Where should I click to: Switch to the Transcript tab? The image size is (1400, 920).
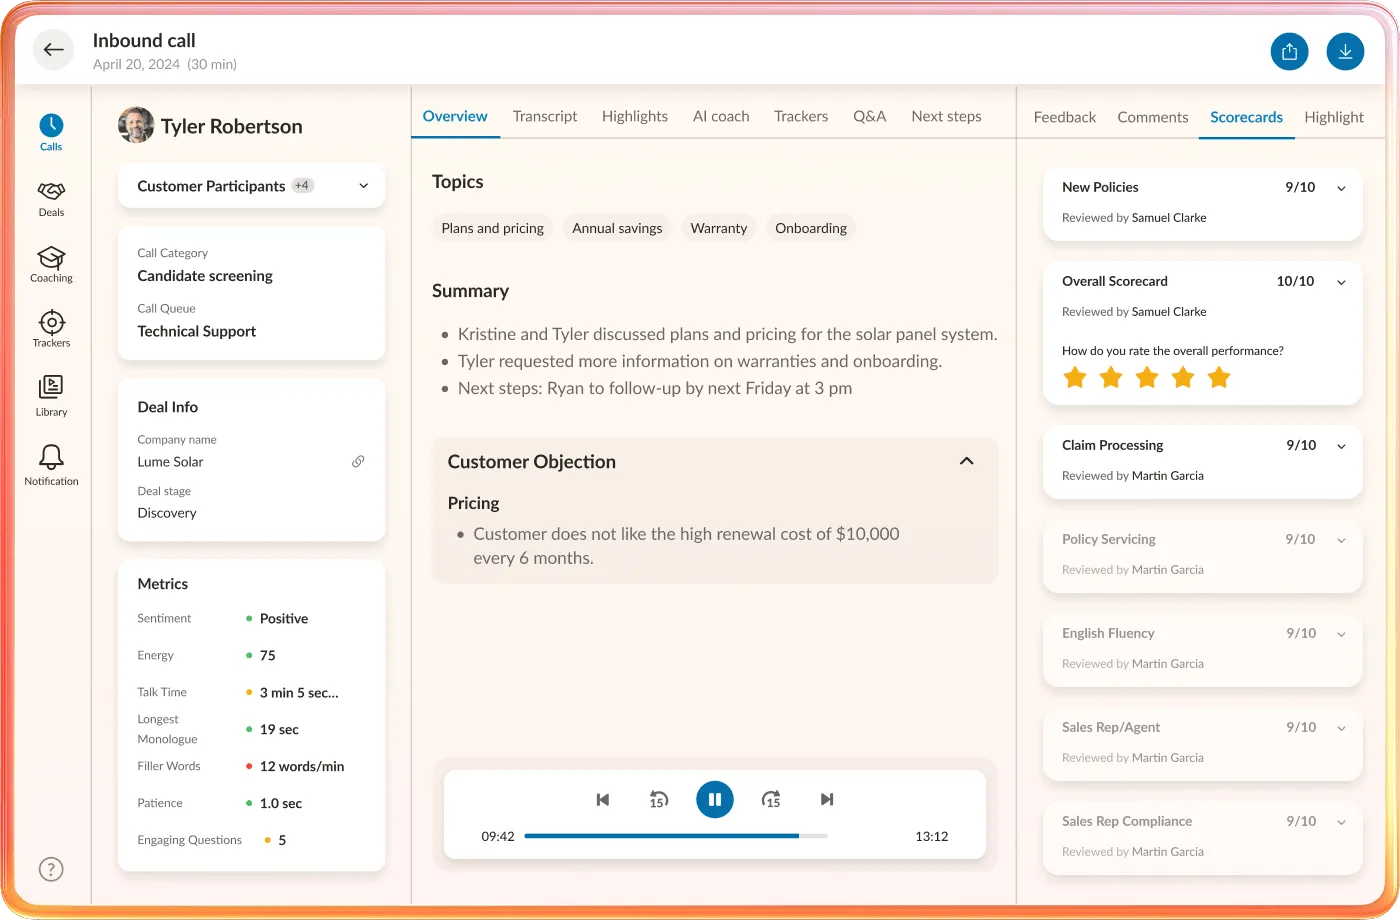(545, 116)
